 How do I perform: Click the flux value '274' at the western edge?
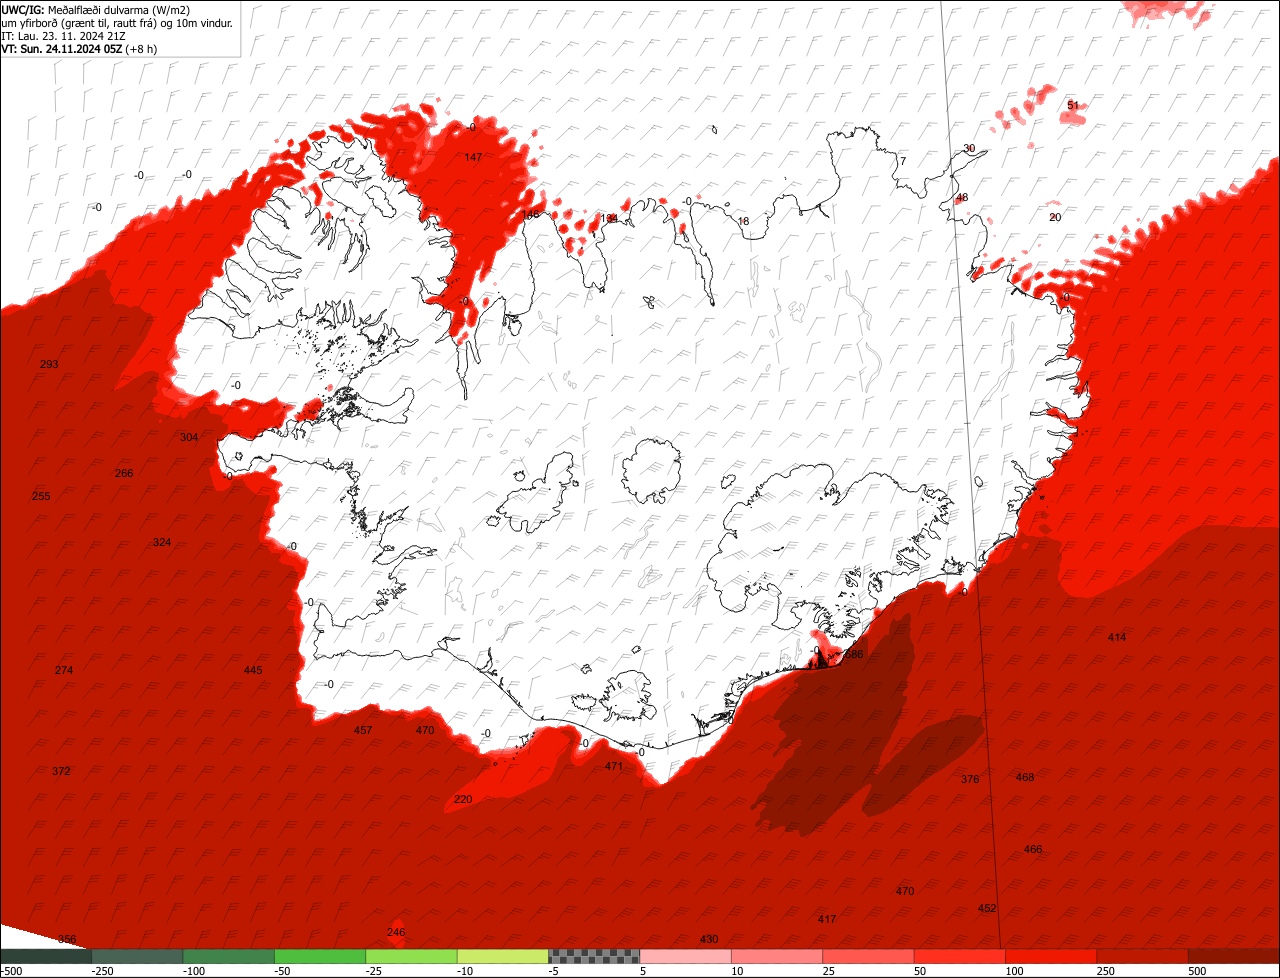[x=64, y=670]
